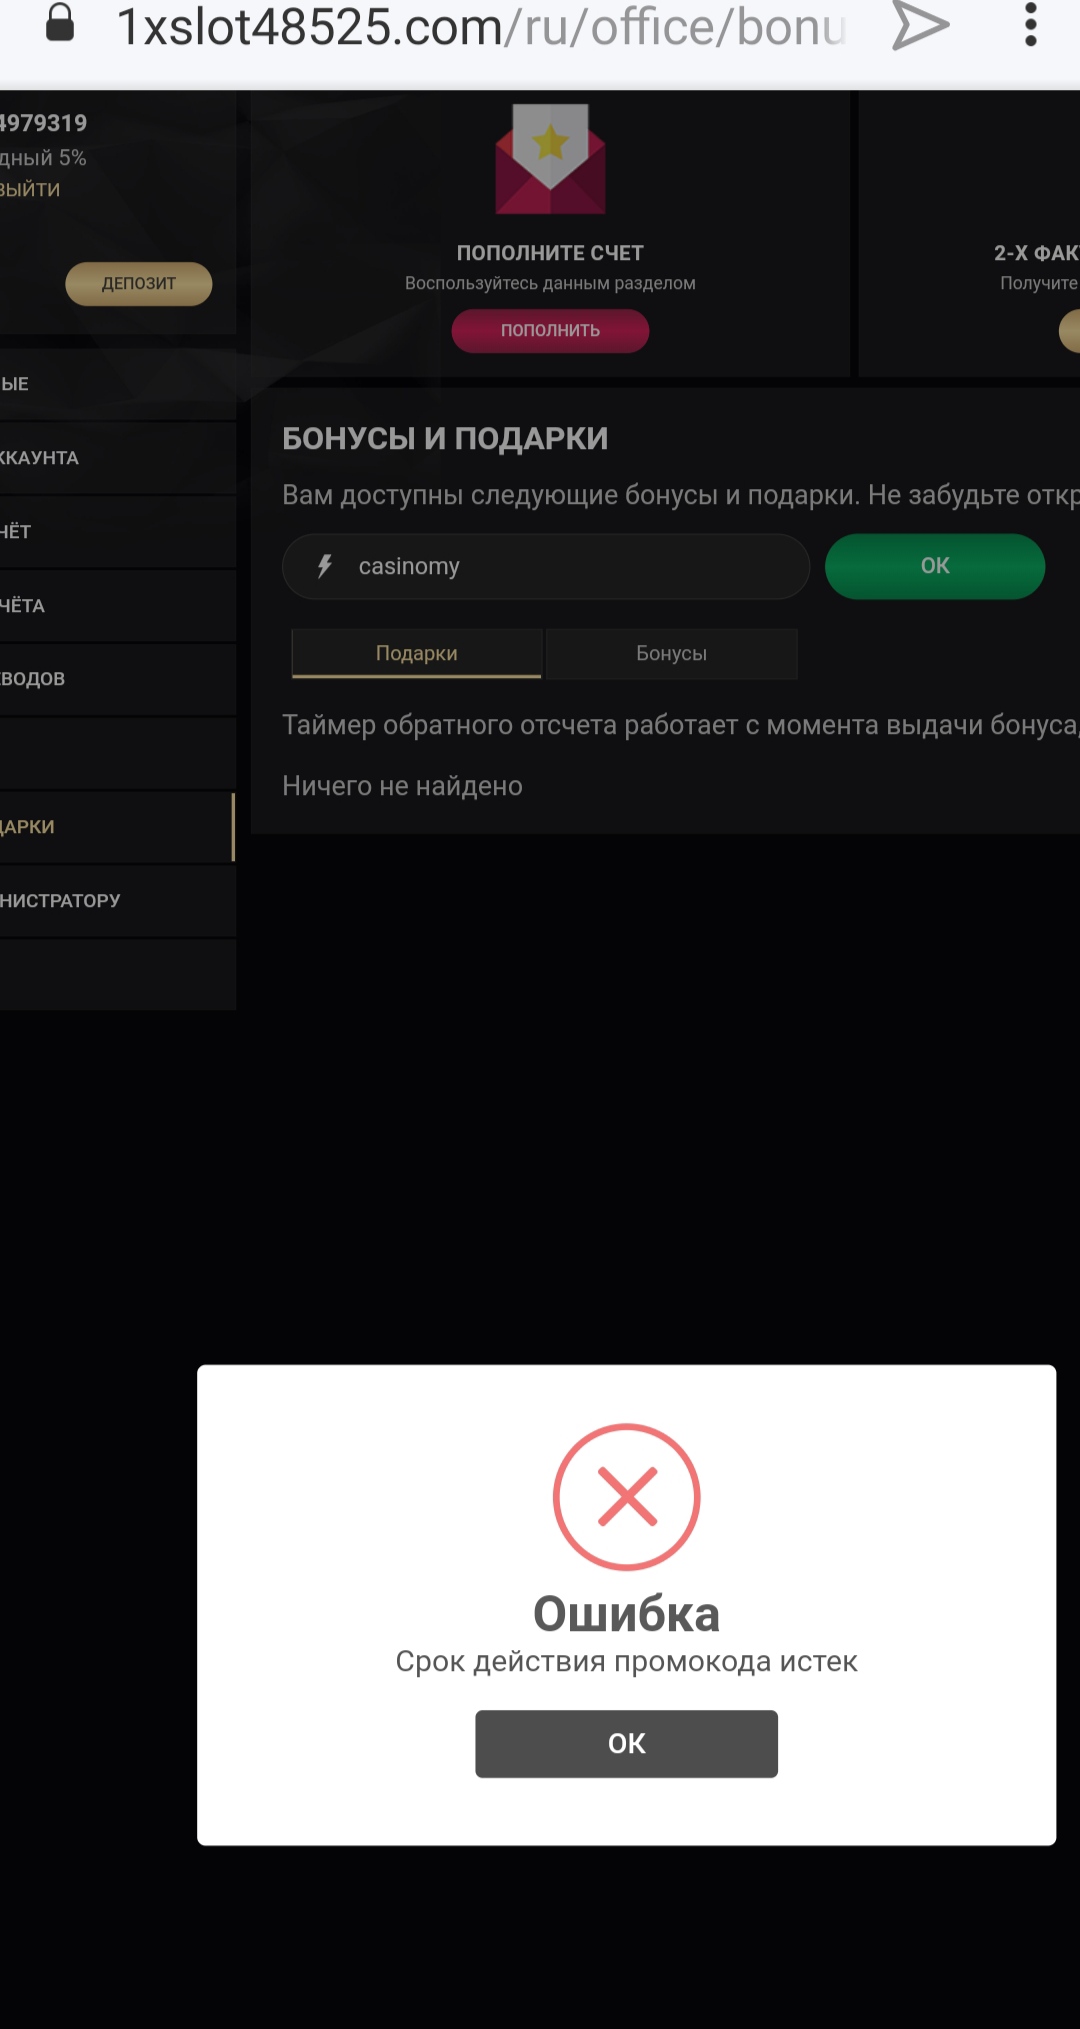The width and height of the screenshot is (1080, 2029).
Task: Click the red X error icon
Action: pyautogui.click(x=627, y=1496)
